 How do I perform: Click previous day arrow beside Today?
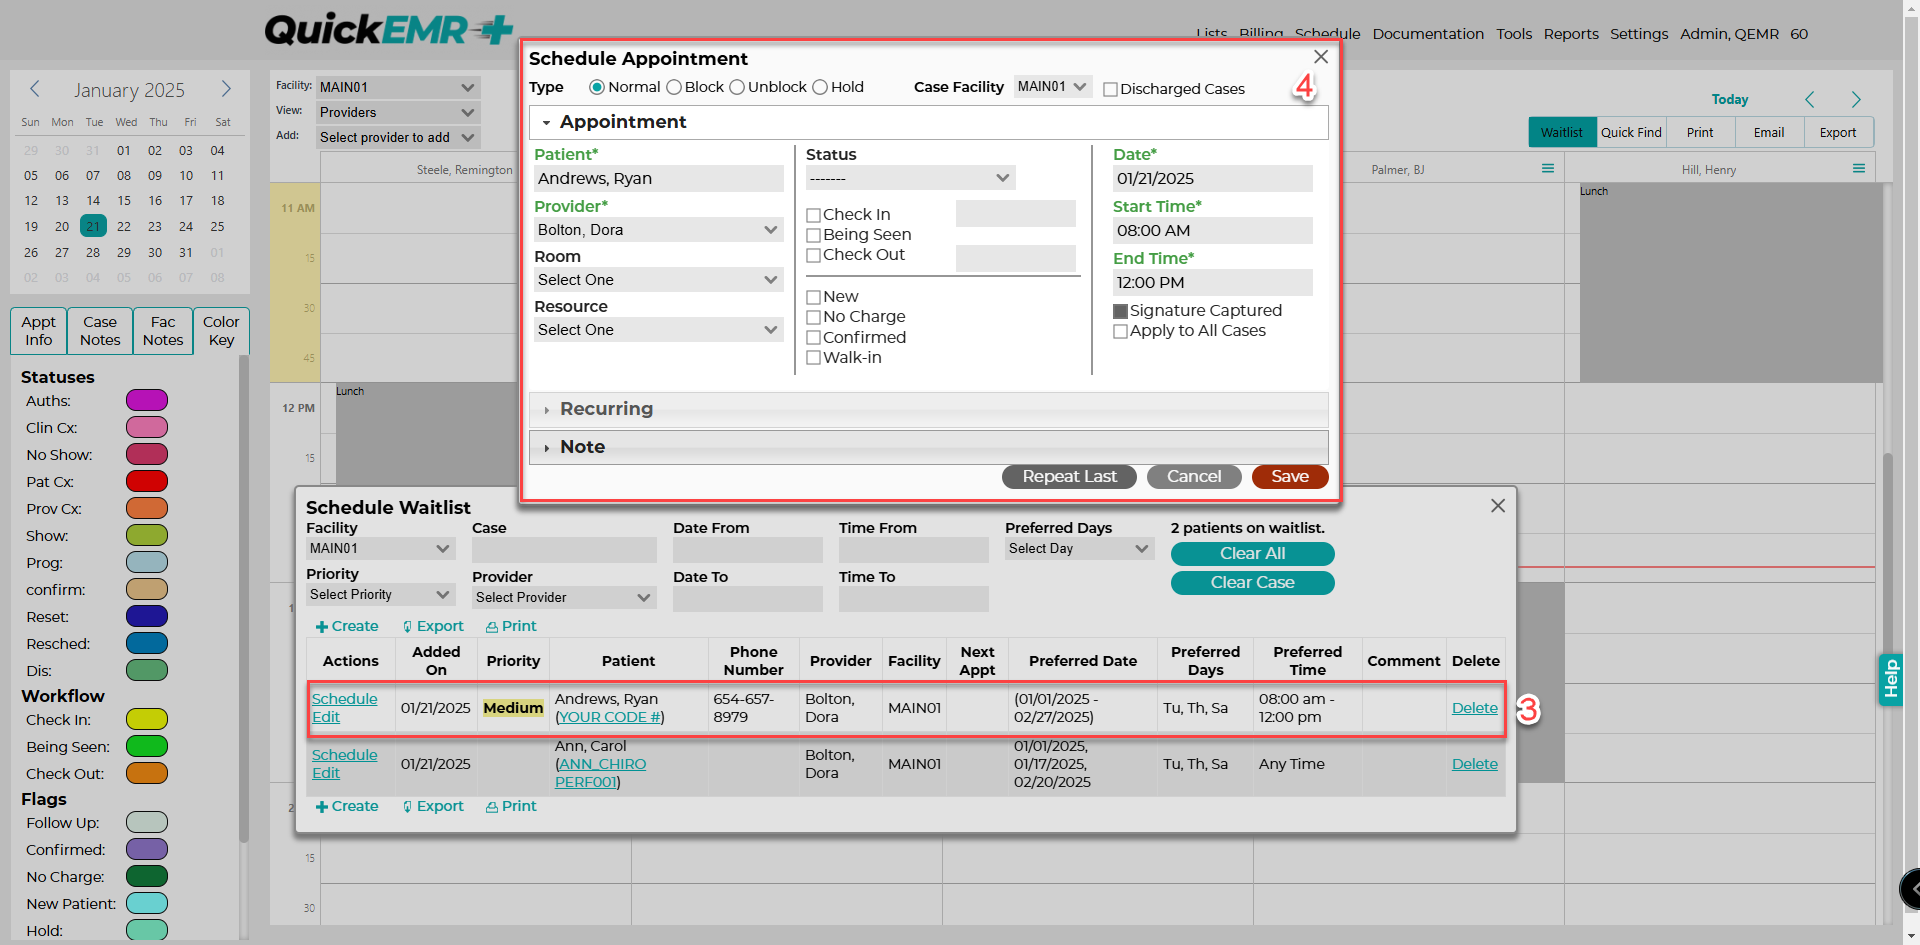[x=1810, y=99]
